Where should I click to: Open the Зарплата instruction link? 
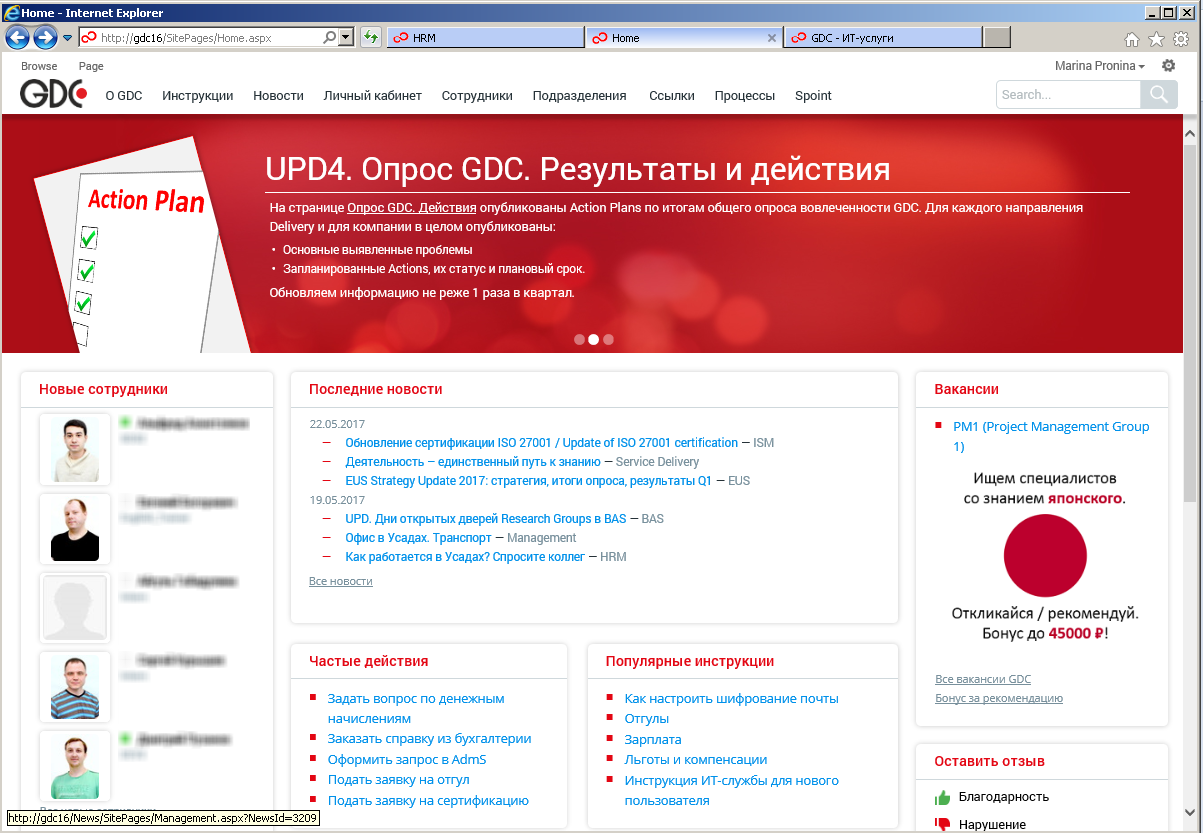[x=653, y=739]
